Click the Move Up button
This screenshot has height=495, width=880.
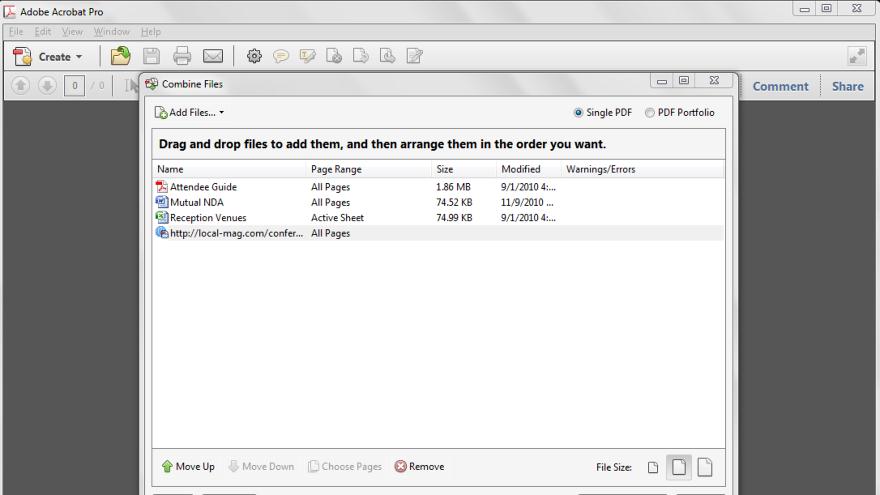coord(188,466)
